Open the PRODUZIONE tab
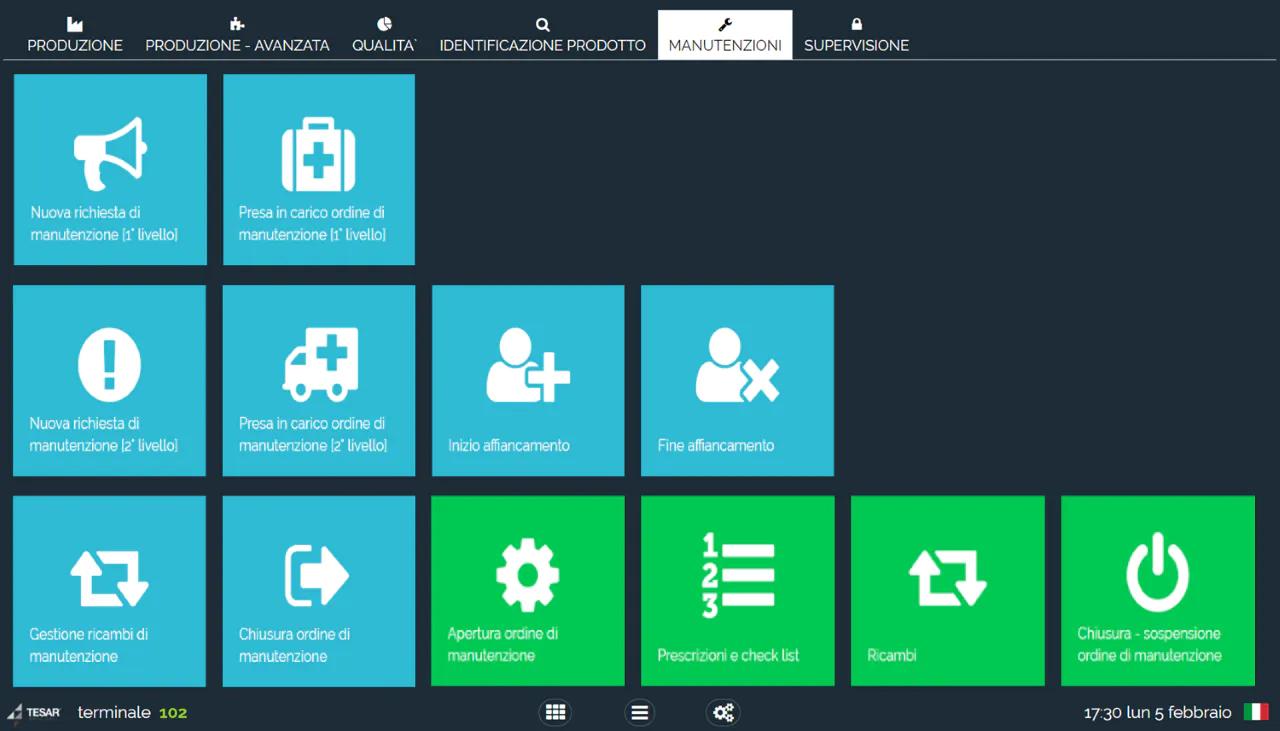Viewport: 1280px width, 731px height. pos(75,35)
